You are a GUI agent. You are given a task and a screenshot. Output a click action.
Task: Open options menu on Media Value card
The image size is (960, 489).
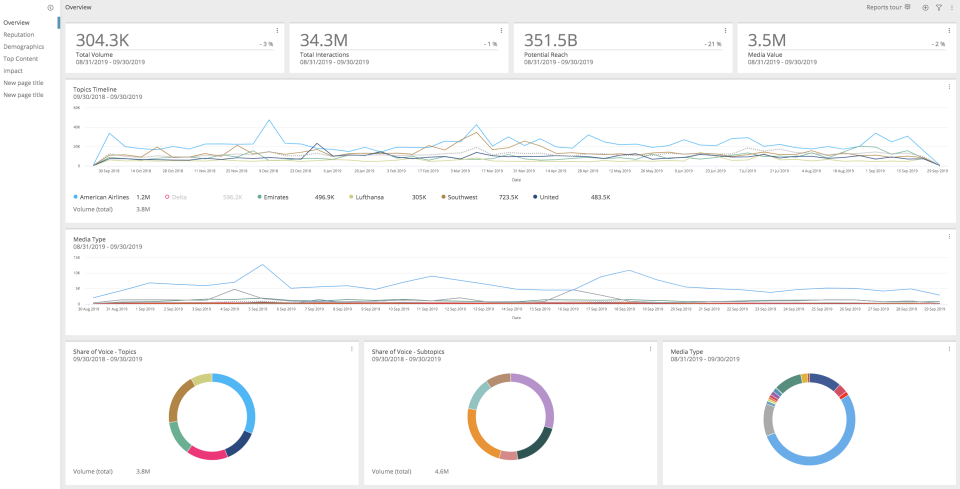click(x=950, y=30)
